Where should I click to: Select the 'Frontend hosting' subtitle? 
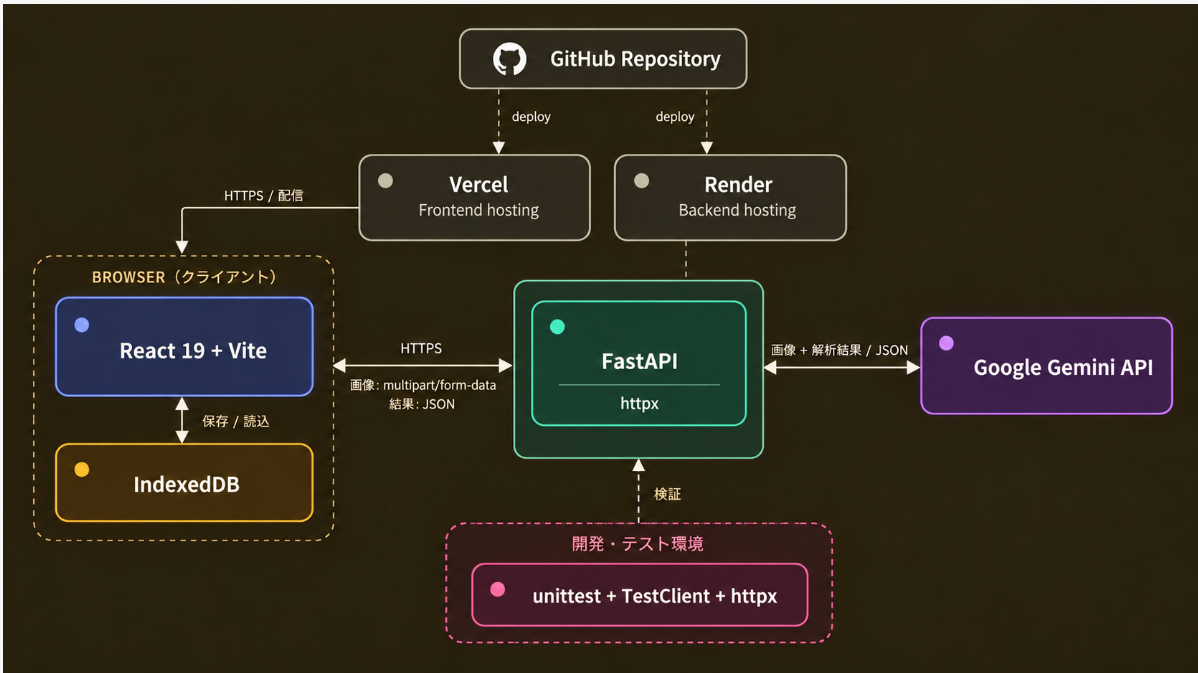478,210
